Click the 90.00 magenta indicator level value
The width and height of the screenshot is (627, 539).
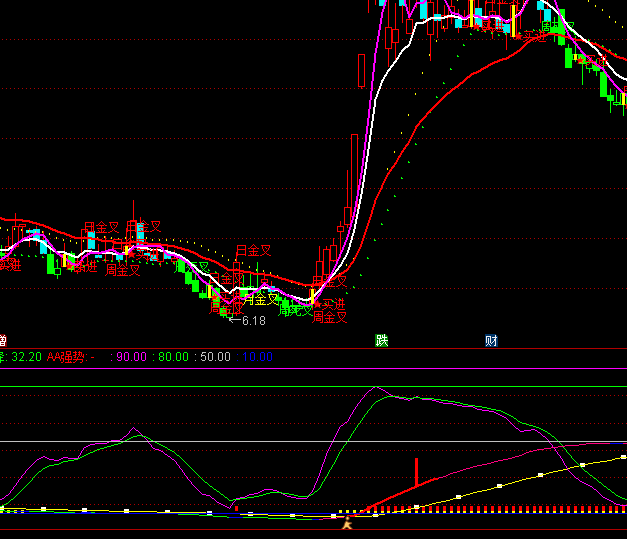point(131,357)
